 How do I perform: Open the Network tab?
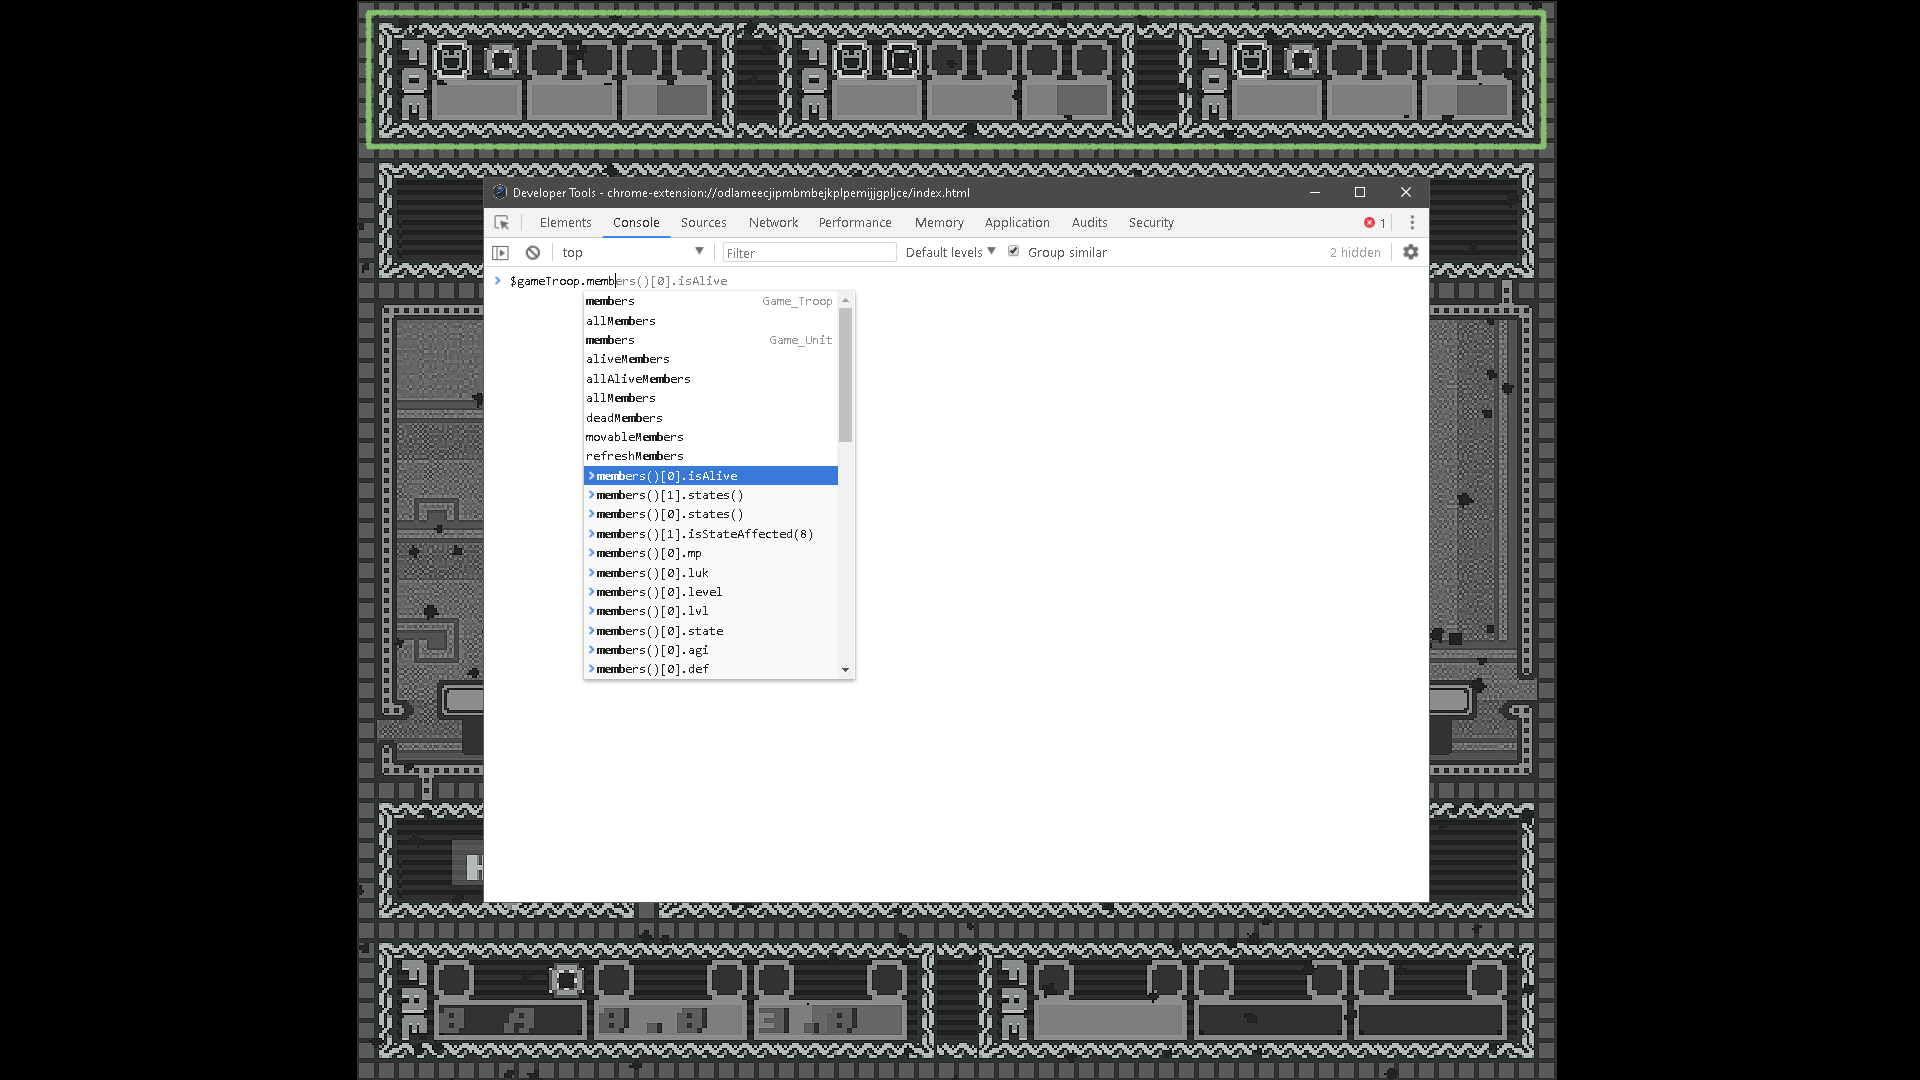(773, 223)
